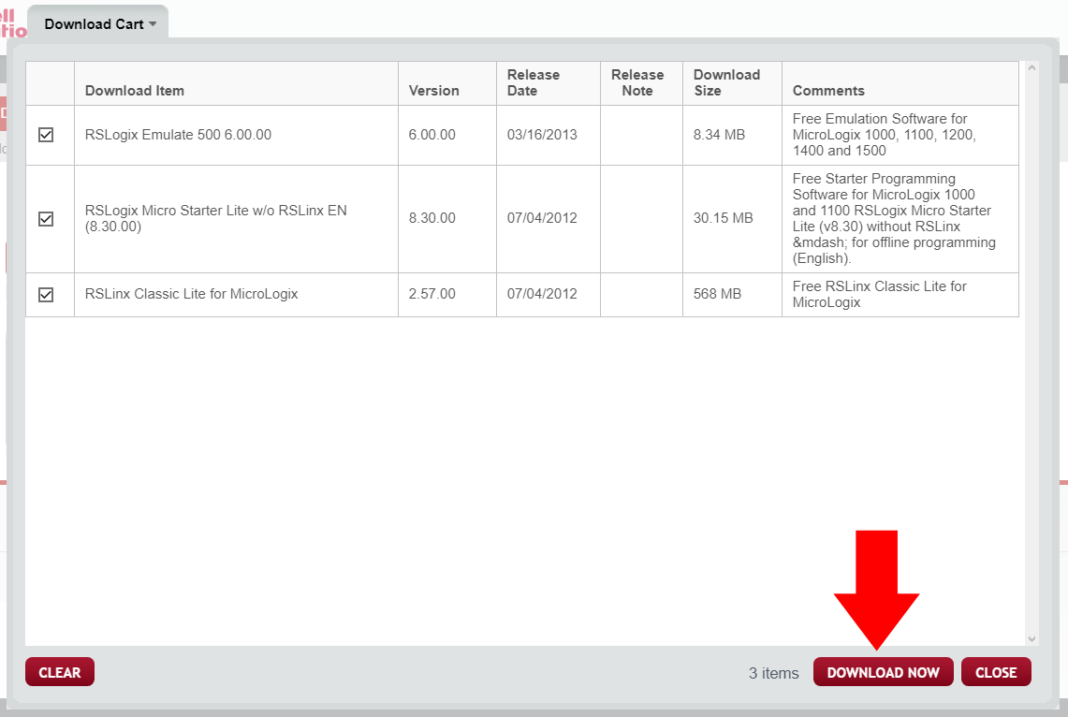Uncheck RSLogix Micro Starter Lite item

pyautogui.click(x=48, y=218)
